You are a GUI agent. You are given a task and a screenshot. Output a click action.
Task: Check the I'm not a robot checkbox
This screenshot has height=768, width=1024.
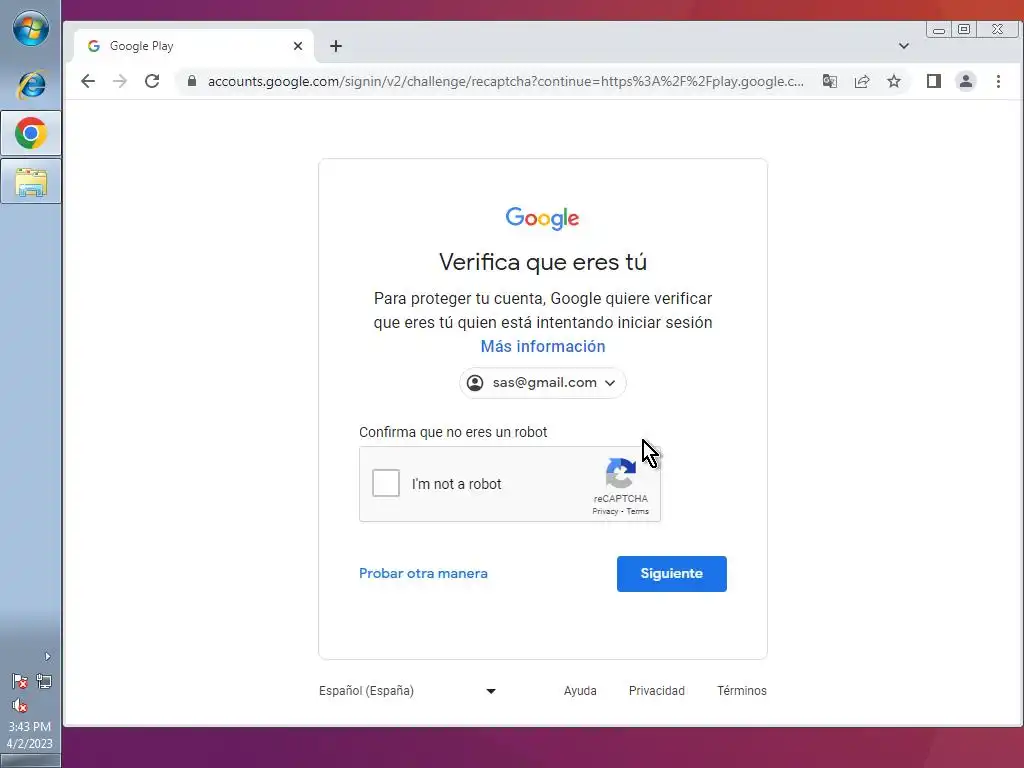pyautogui.click(x=386, y=483)
